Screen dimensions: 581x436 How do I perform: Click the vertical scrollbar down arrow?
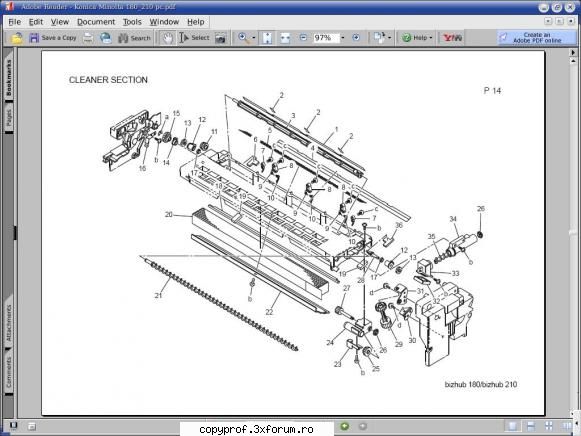point(573,414)
